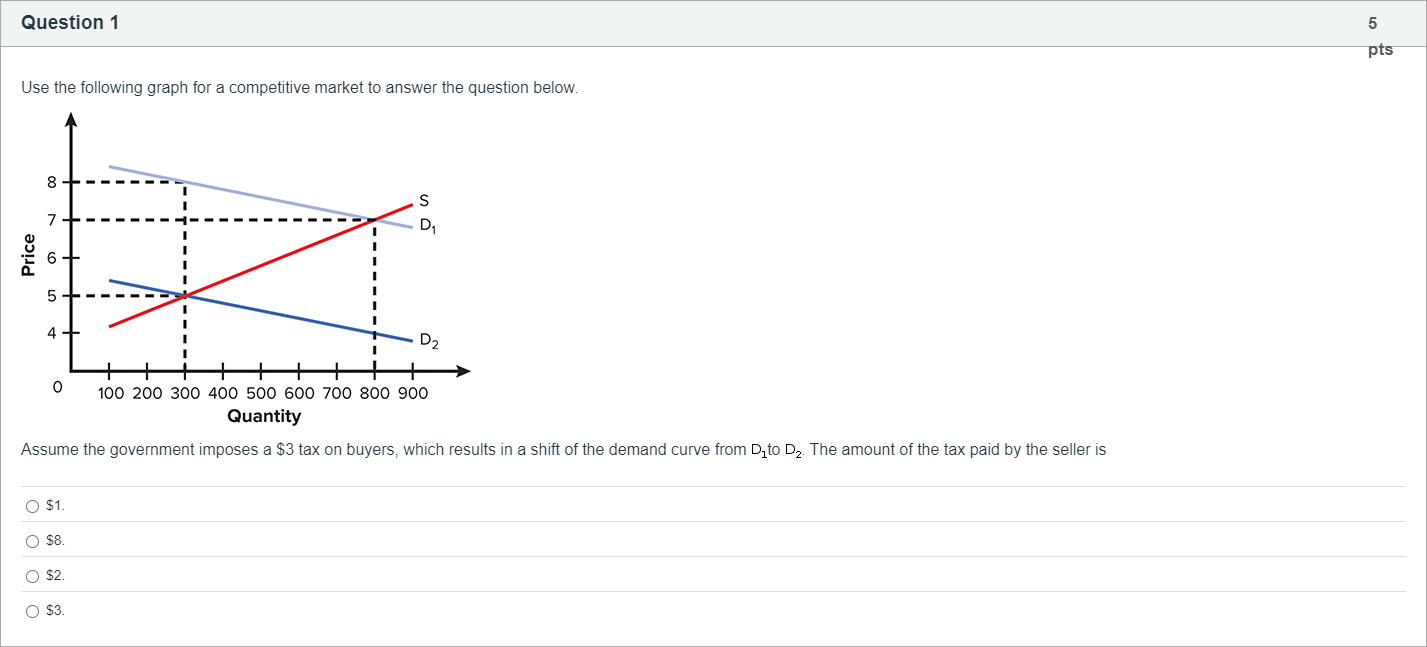The width and height of the screenshot is (1427, 647).
Task: Select the "$1." radio button
Action: 32,506
